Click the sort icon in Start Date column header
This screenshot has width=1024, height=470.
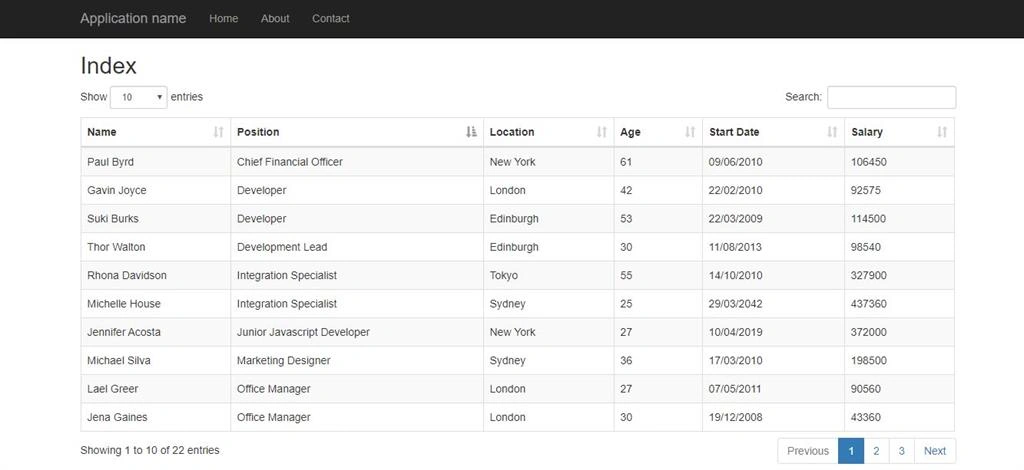coord(833,132)
